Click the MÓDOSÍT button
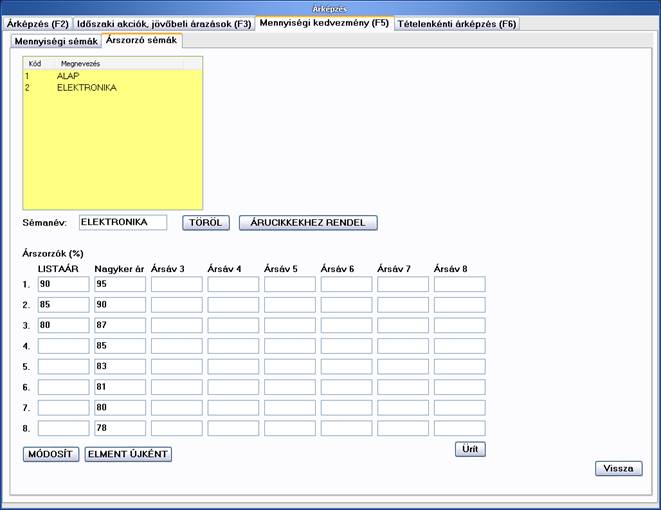The height and width of the screenshot is (510, 661). pos(51,454)
